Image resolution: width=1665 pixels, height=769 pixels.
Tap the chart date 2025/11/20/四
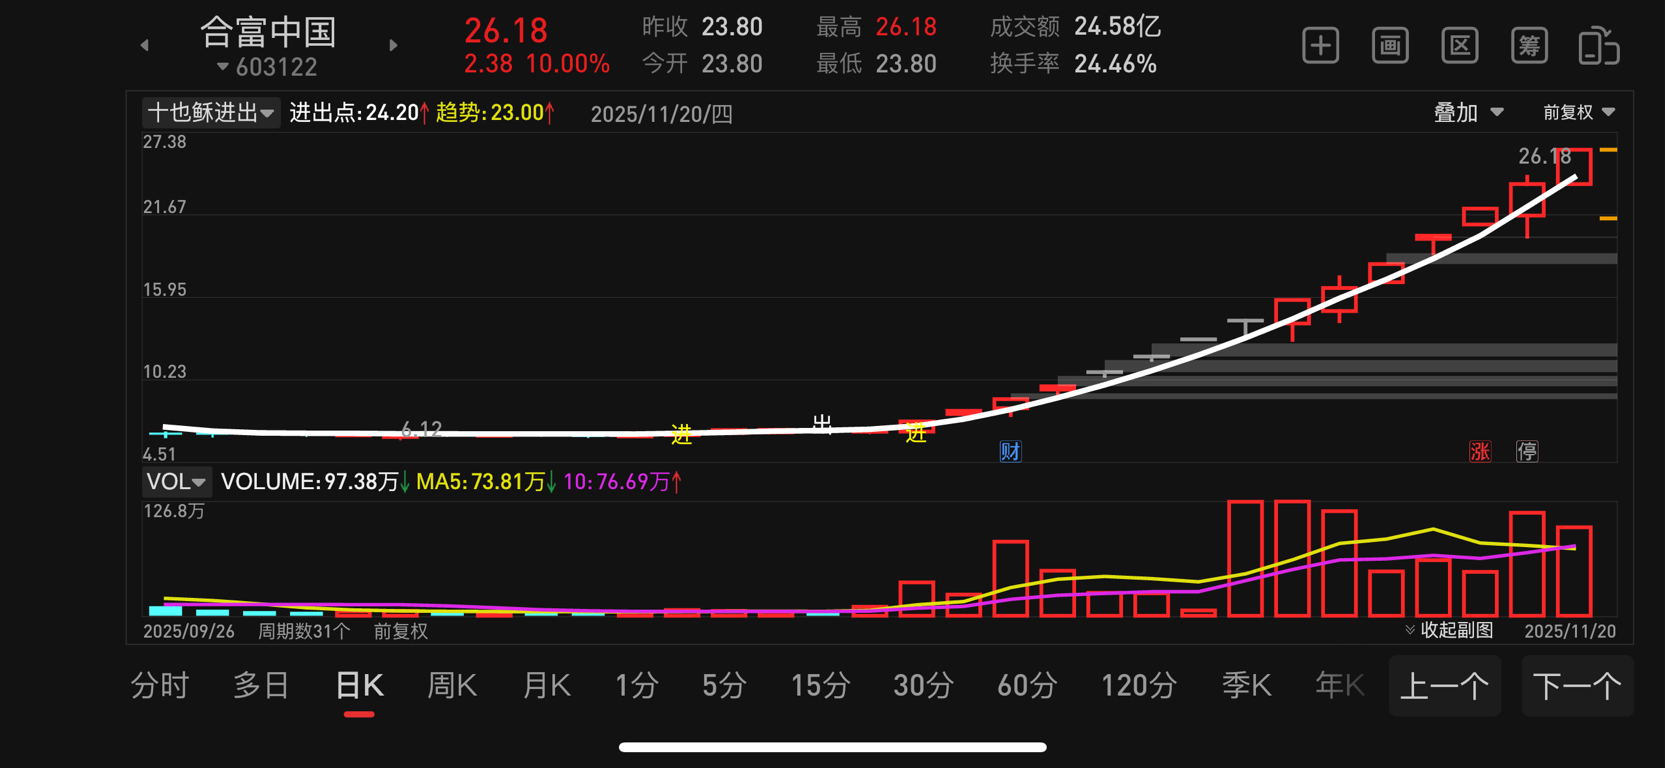tap(661, 114)
